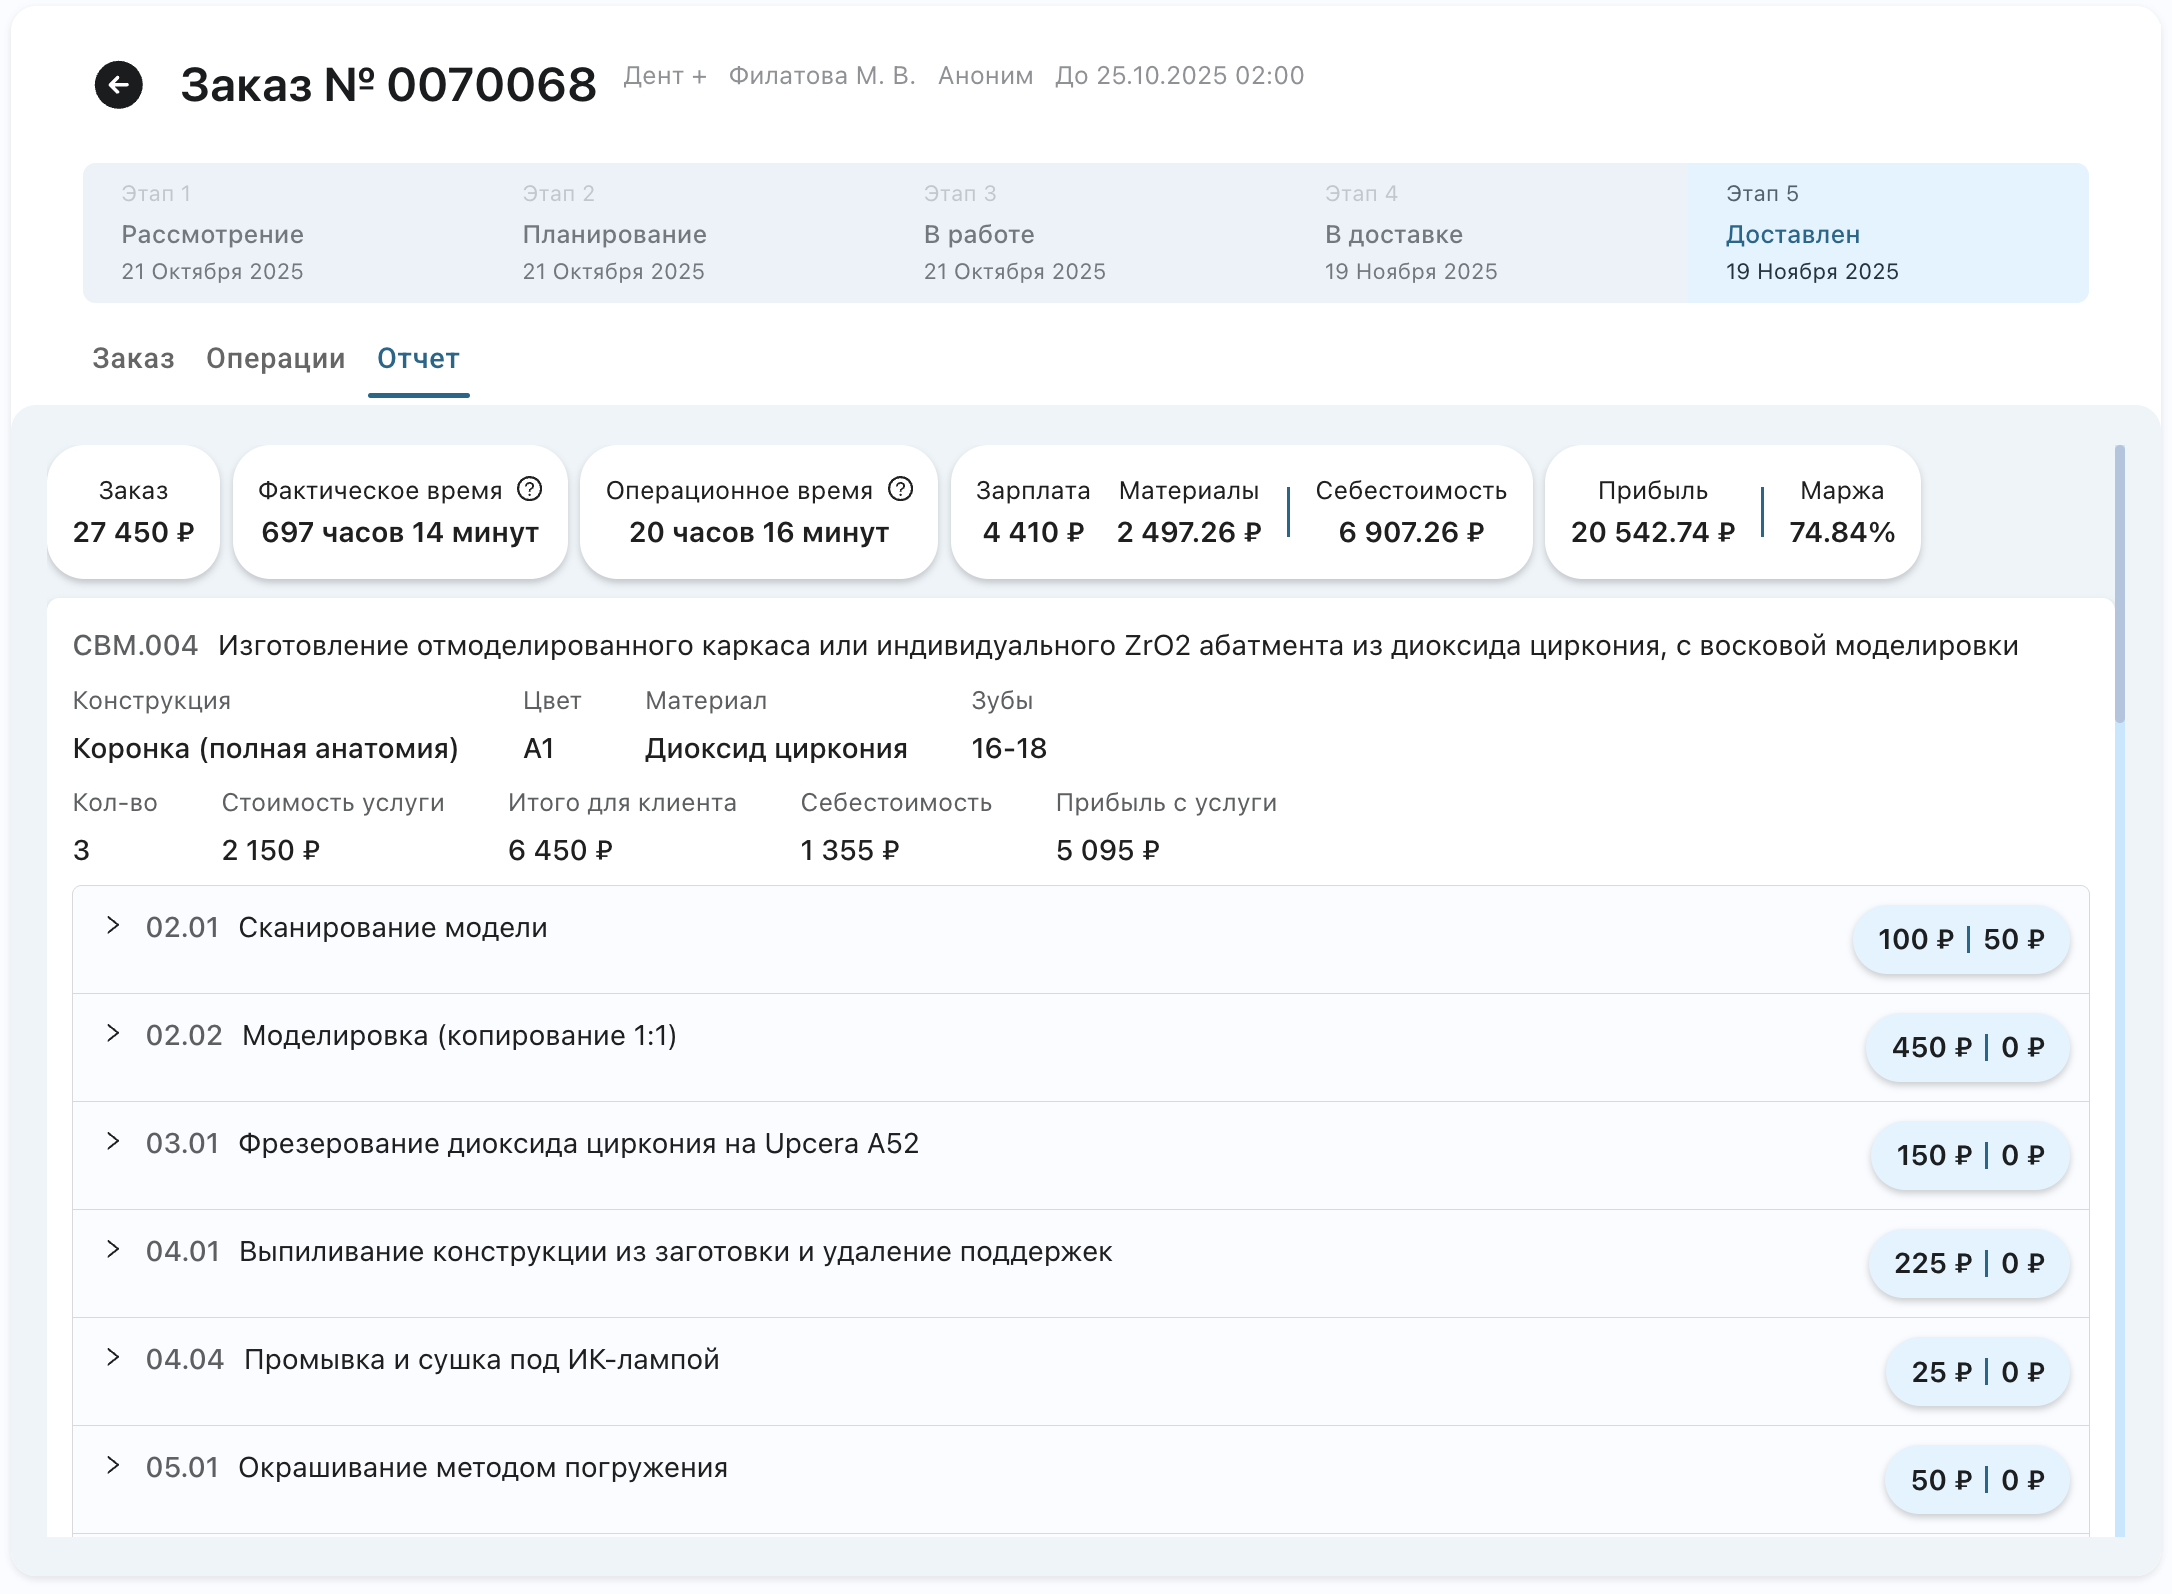Click the Себестоимость summary card
This screenshot has width=2172, height=1594.
tap(1410, 512)
